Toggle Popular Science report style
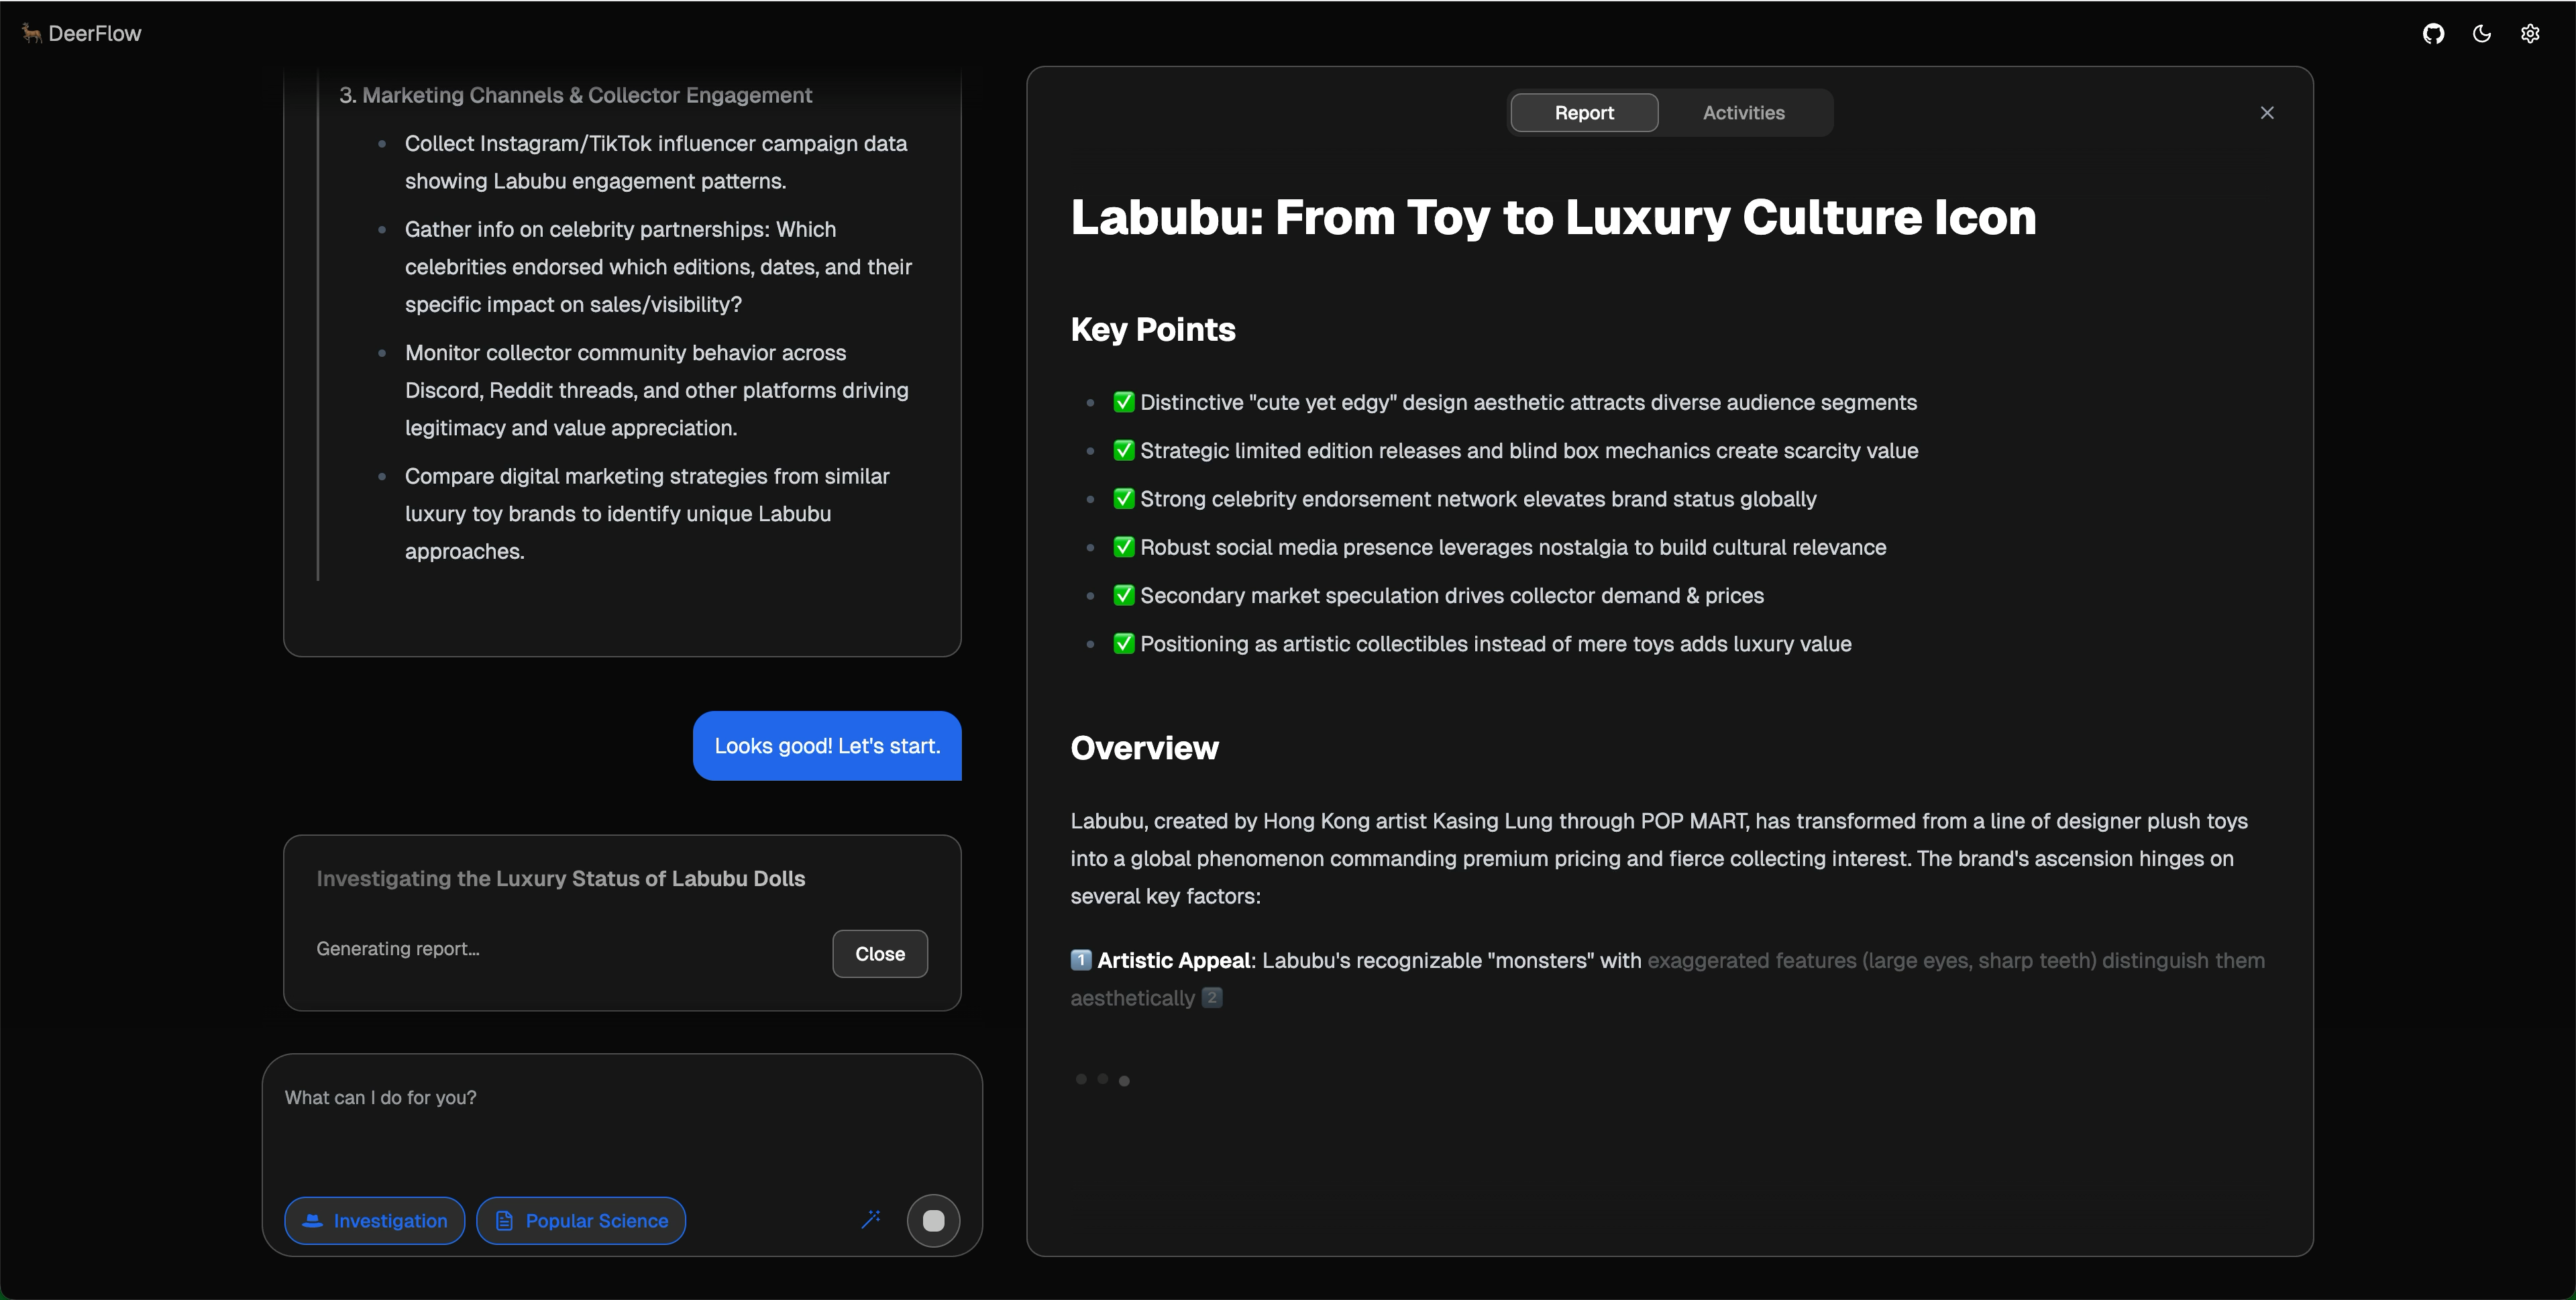2576x1300 pixels. (x=581, y=1221)
